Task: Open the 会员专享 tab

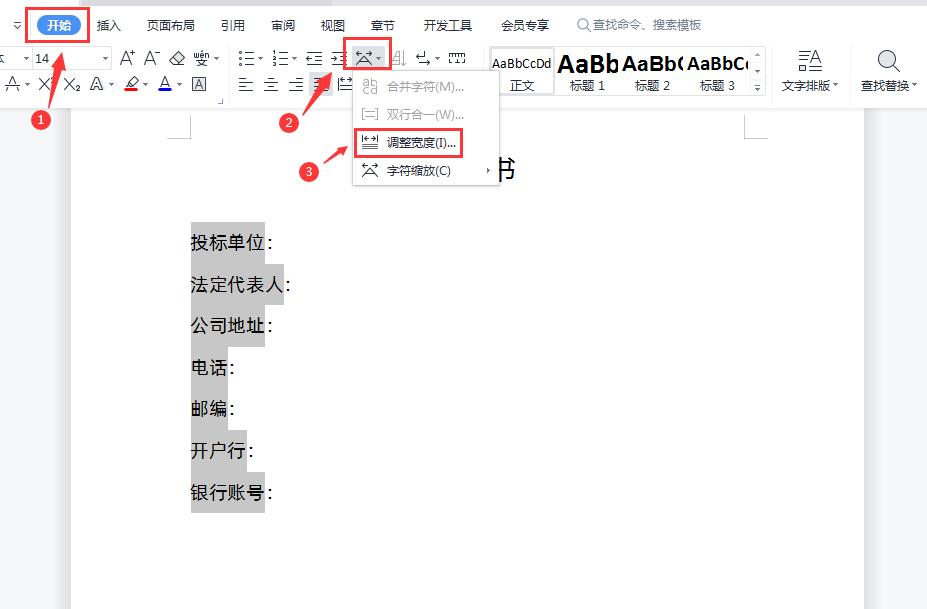Action: pos(525,25)
